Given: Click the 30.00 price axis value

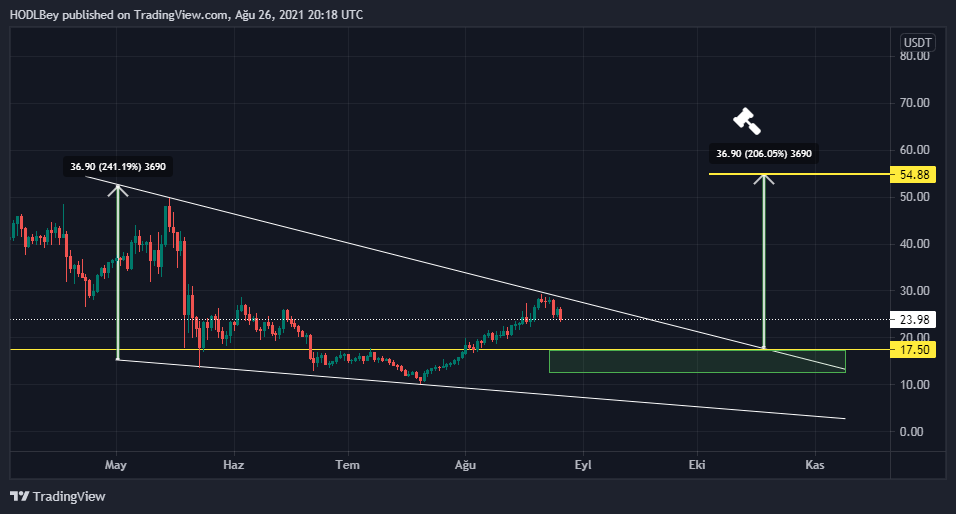Looking at the screenshot, I should tap(915, 290).
